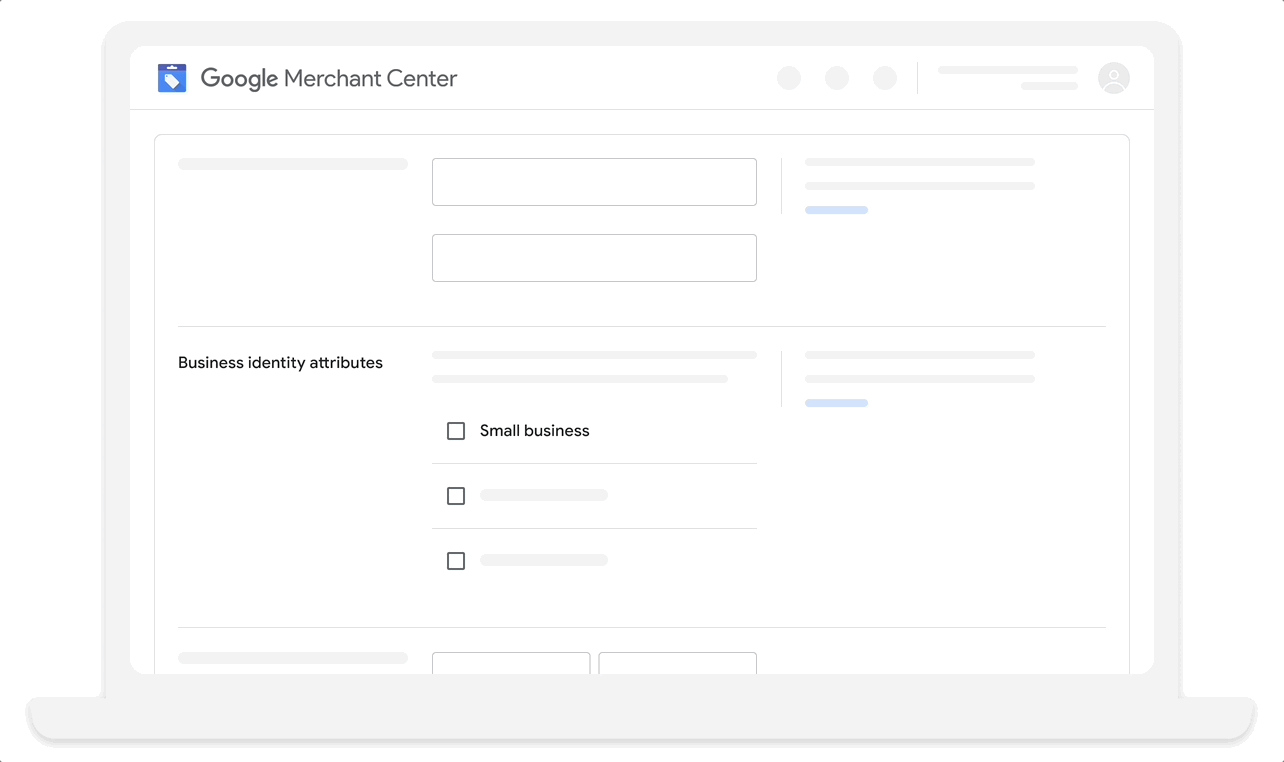Screen dimensions: 1284x762
Task: Click blue link in Business identity help panel
Action: click(836, 403)
